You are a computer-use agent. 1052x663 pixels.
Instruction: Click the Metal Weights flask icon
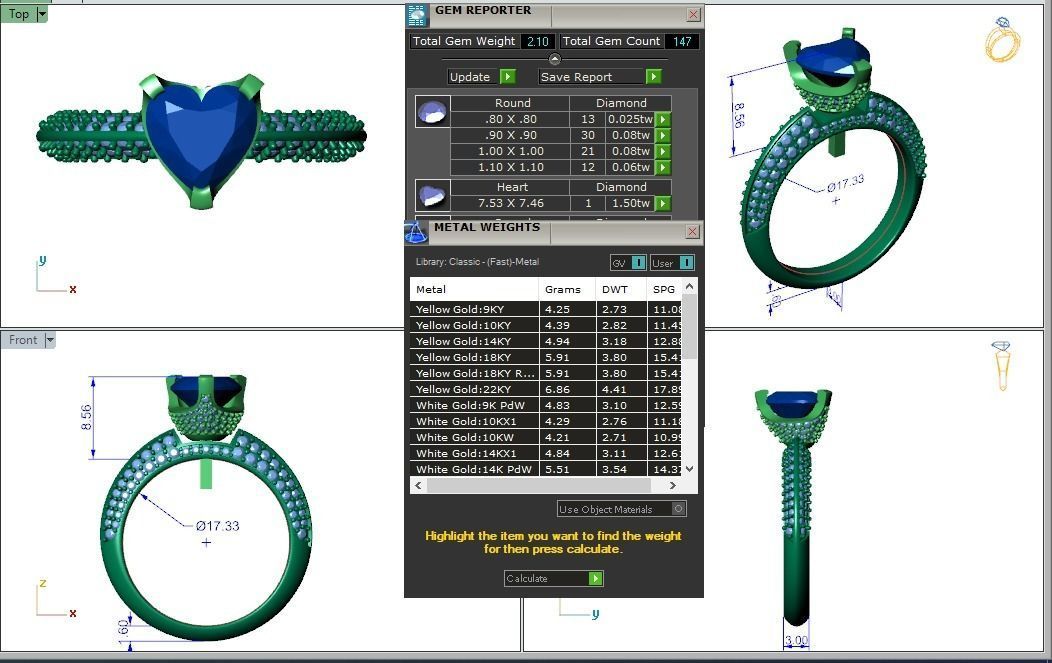coord(416,232)
